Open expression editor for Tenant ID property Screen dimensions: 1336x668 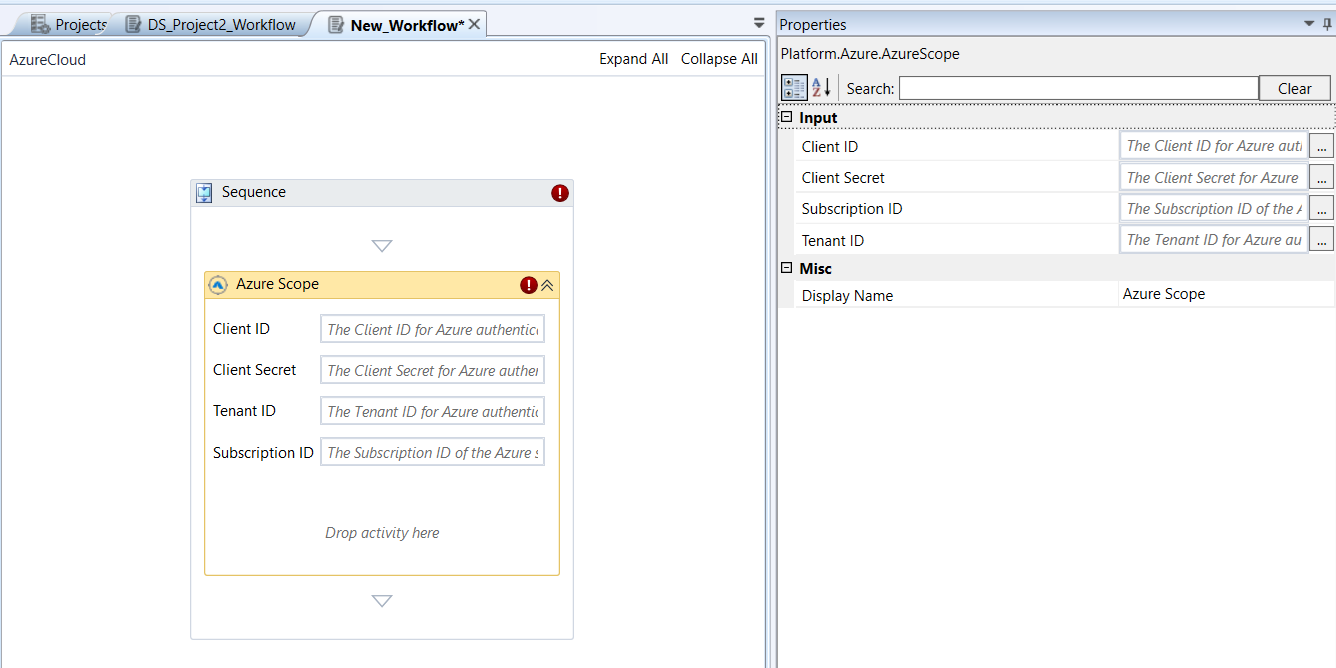point(1322,239)
